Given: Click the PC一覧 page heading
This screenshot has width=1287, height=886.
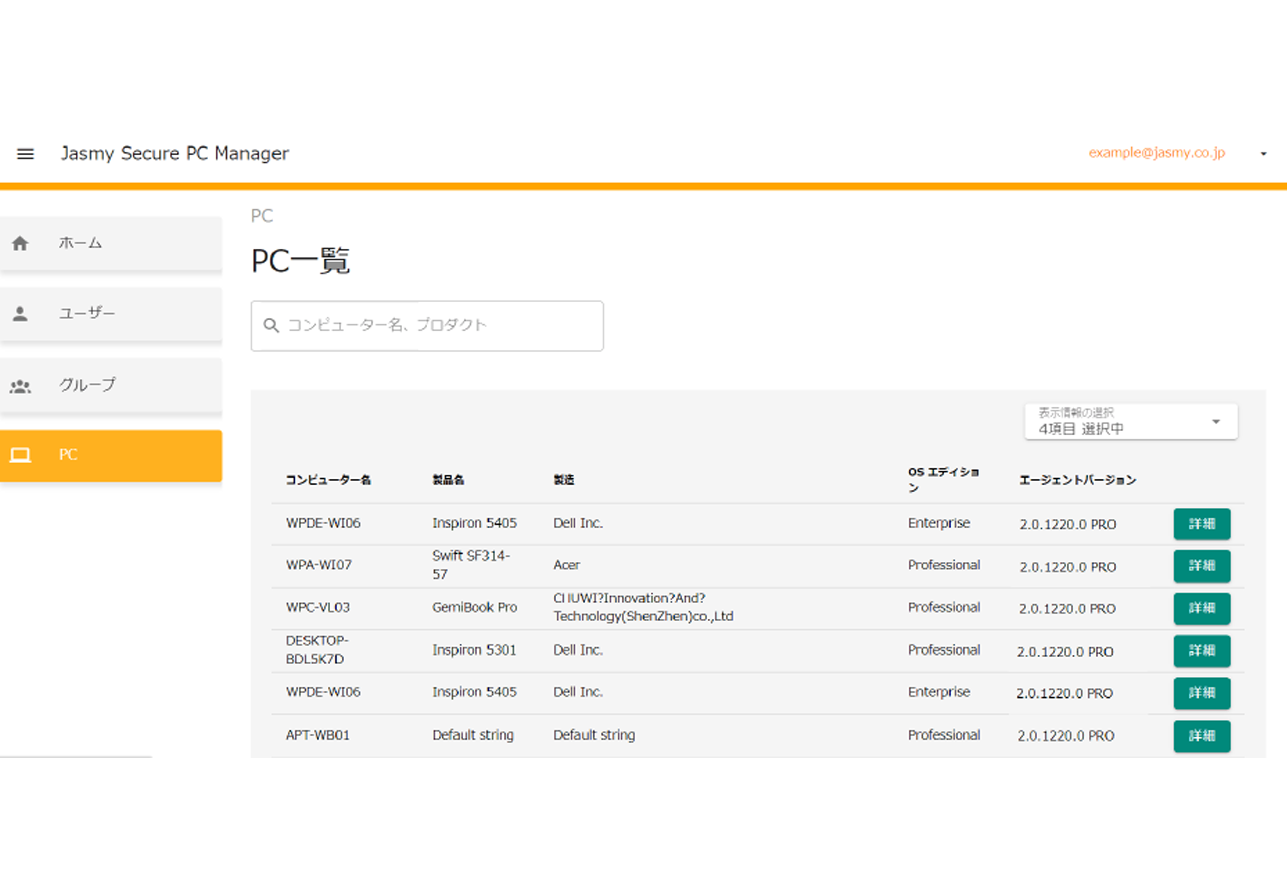Looking at the screenshot, I should (x=301, y=261).
